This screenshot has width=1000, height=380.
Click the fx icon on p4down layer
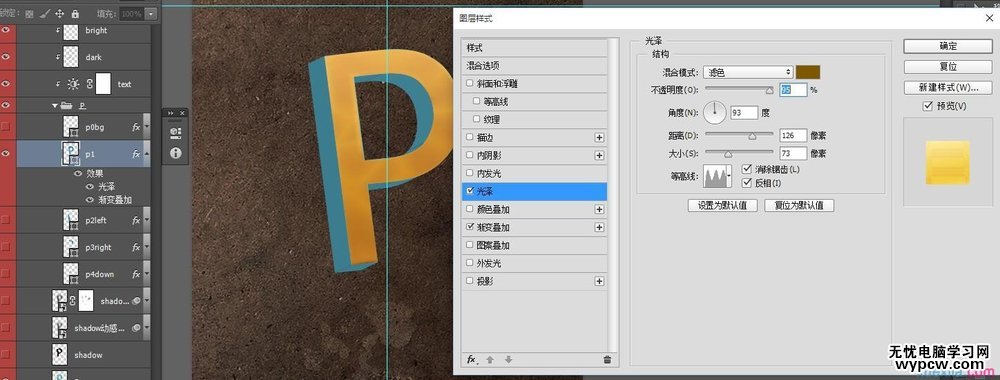point(136,274)
